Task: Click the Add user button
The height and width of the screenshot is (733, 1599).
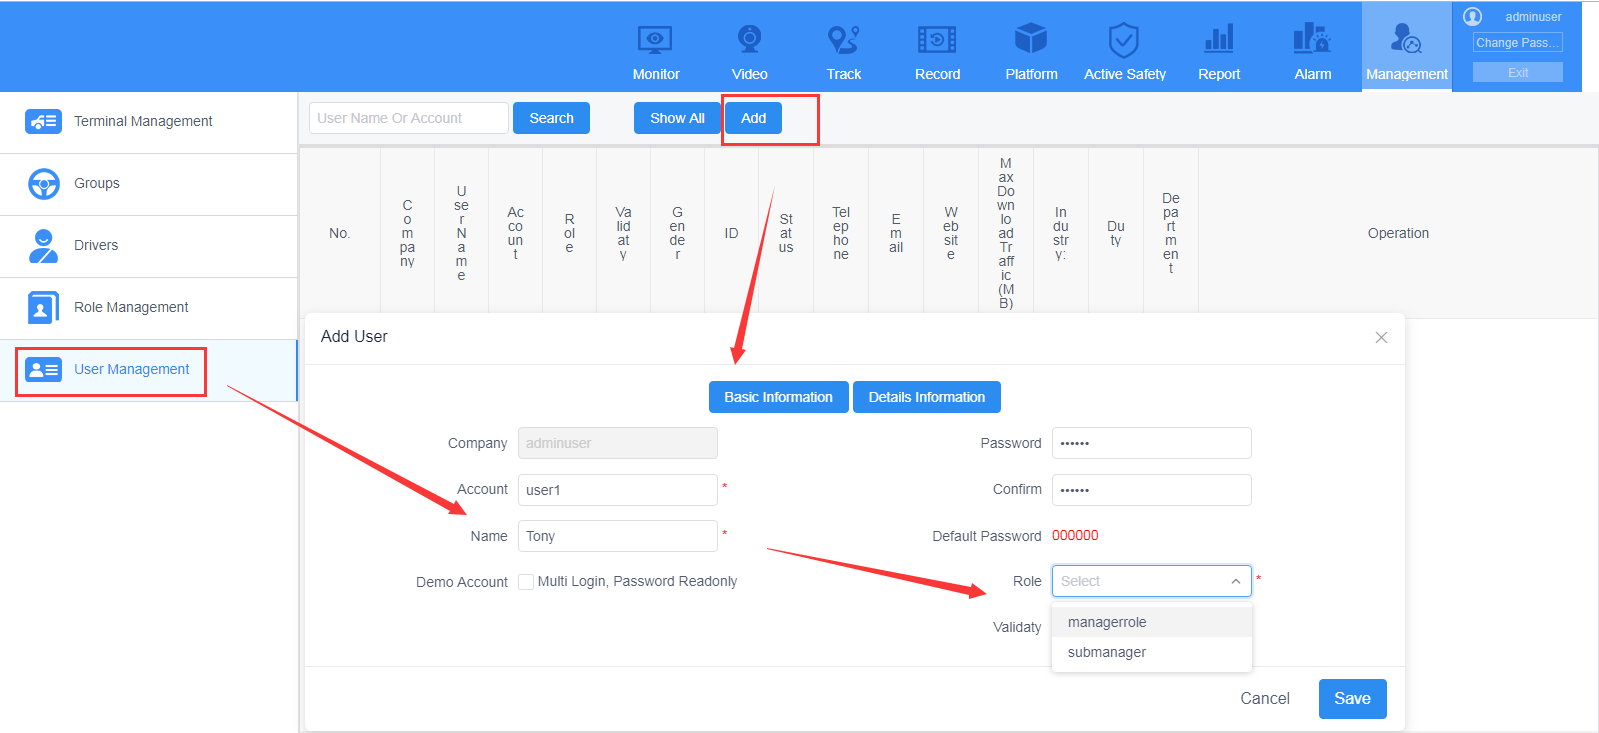Action: tap(753, 118)
